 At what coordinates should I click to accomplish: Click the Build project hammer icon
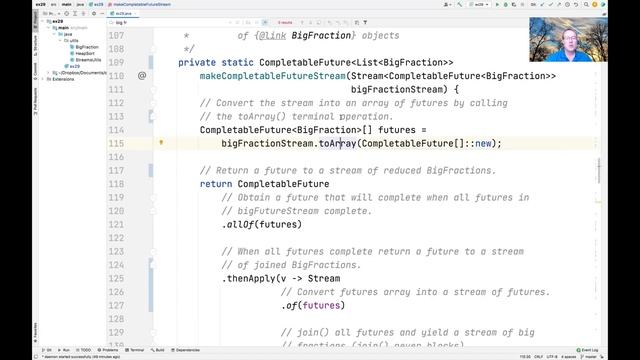[460, 4]
